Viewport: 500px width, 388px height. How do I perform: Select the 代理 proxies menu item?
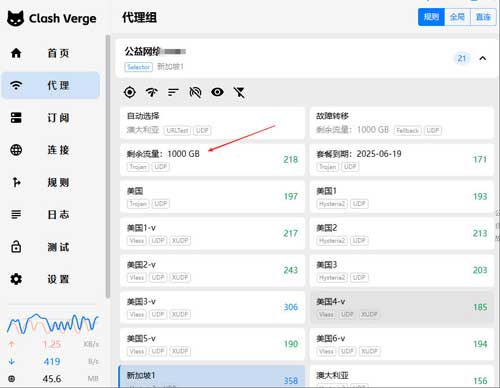pos(51,85)
